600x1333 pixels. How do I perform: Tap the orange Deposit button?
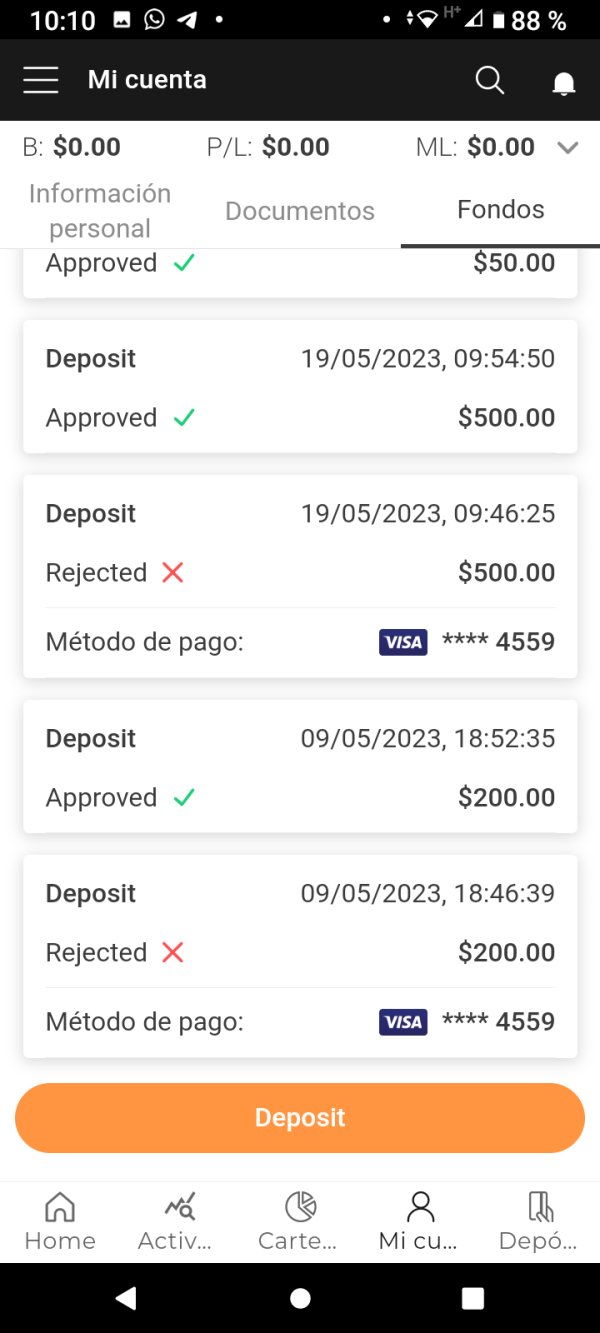300,1117
